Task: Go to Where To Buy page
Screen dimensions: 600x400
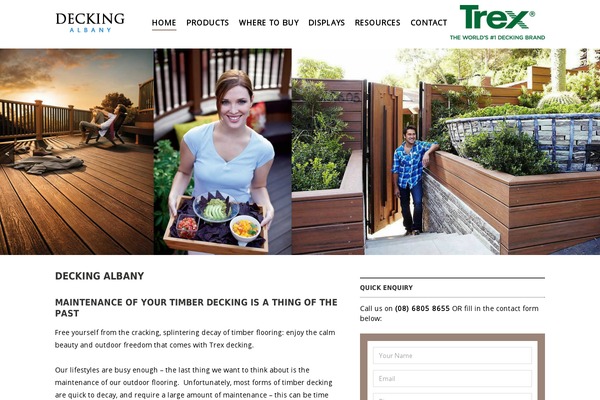Action: coord(269,23)
